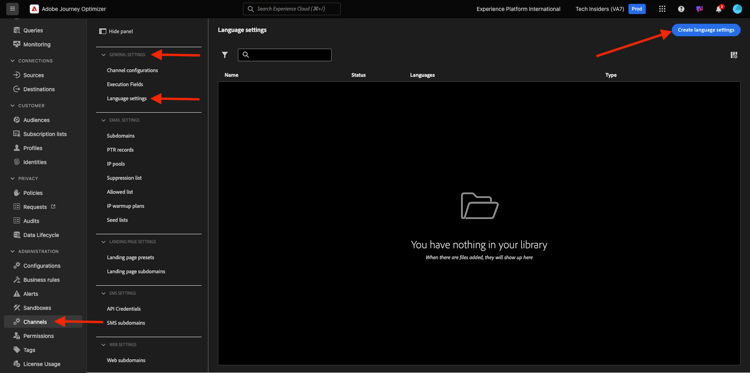Open Landing page presets
The height and width of the screenshot is (373, 750).
tap(130, 257)
